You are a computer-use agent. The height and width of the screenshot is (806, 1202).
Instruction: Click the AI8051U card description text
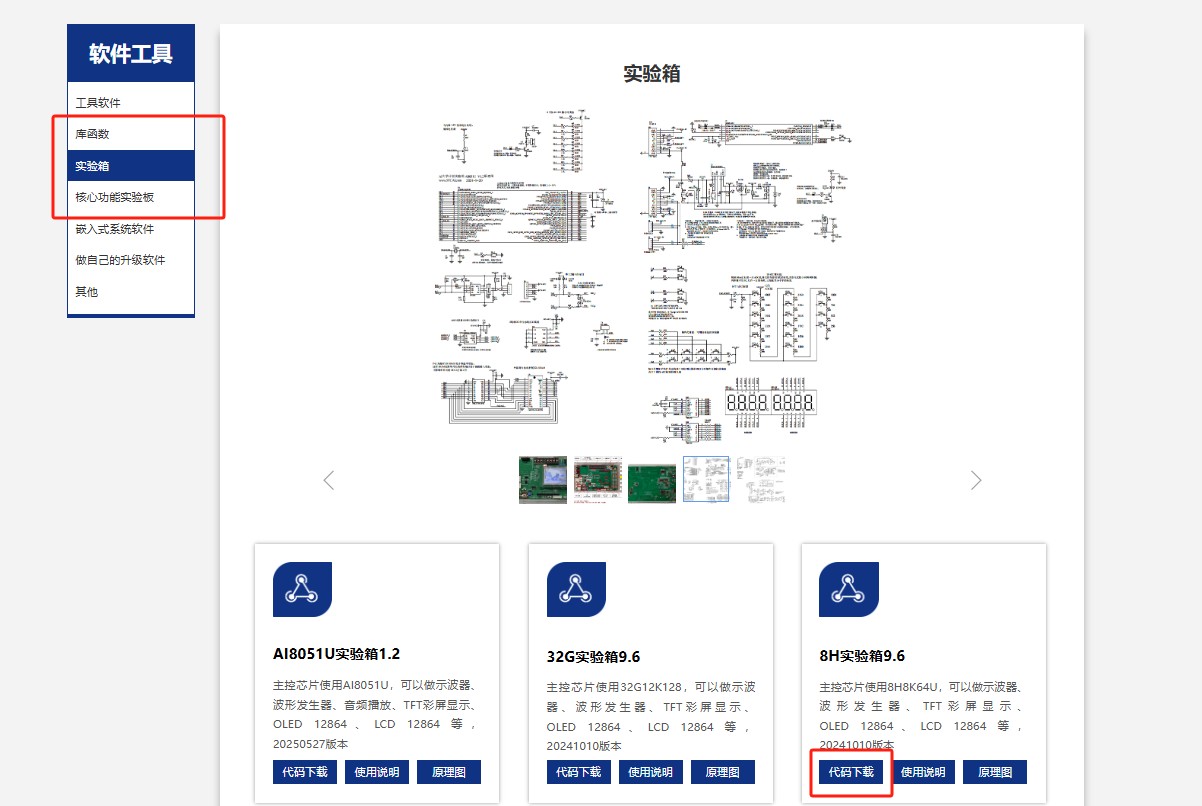377,715
